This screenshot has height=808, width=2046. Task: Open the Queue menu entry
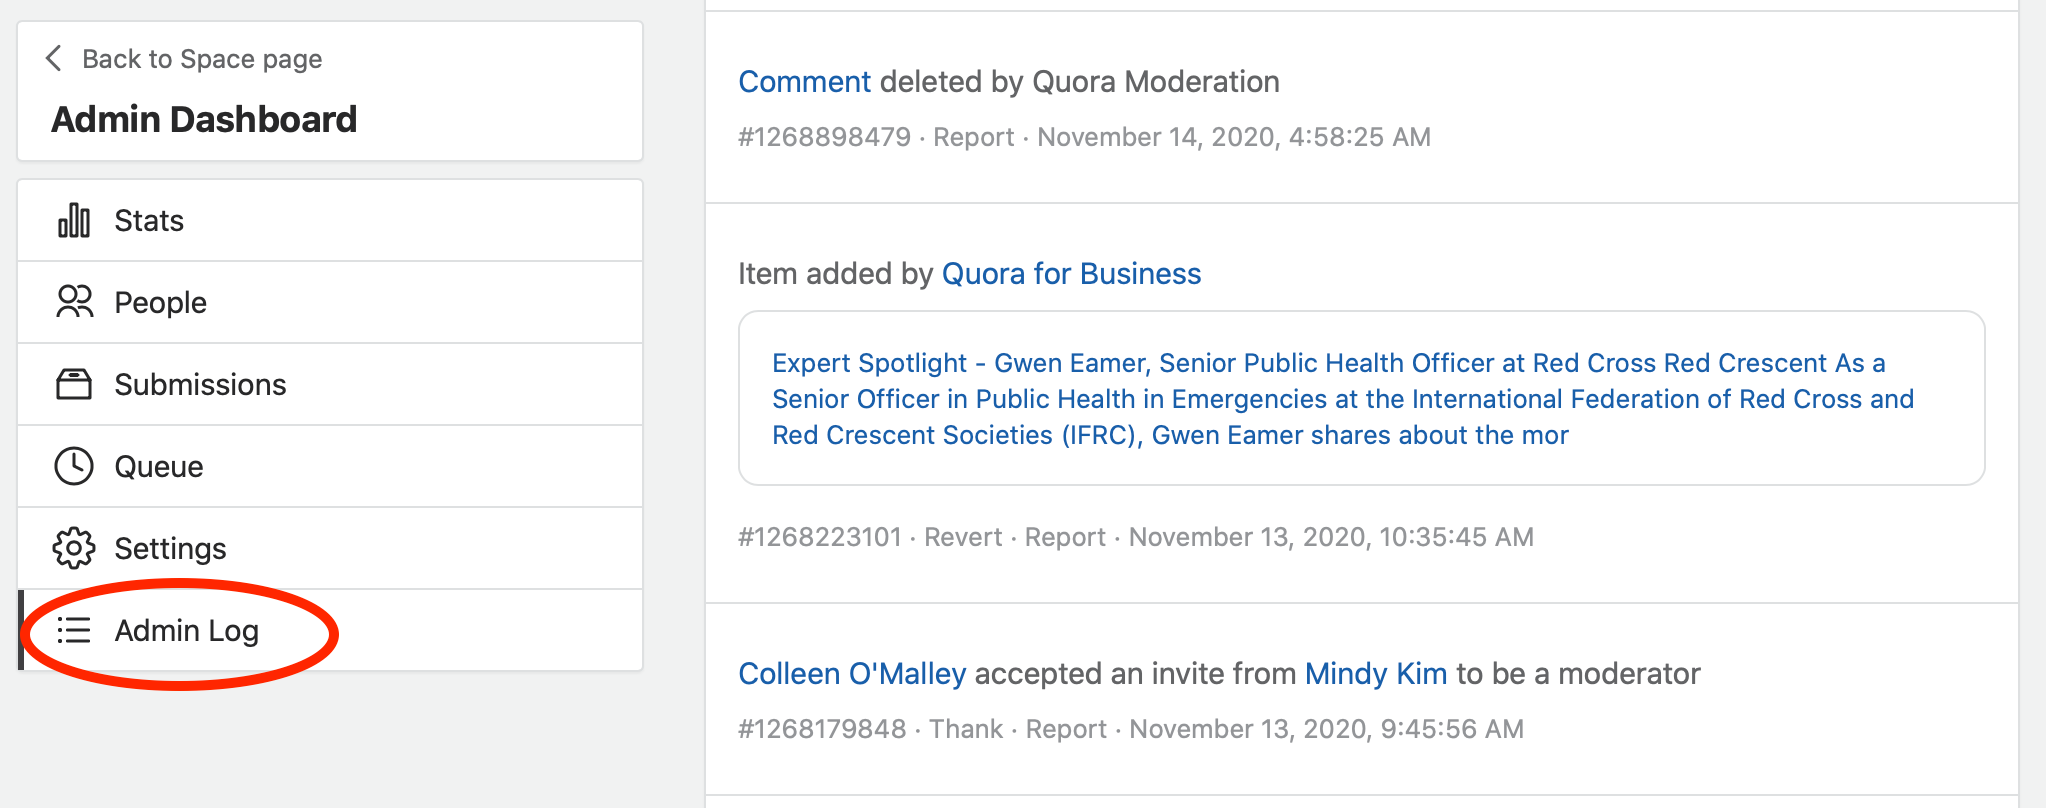click(x=330, y=466)
